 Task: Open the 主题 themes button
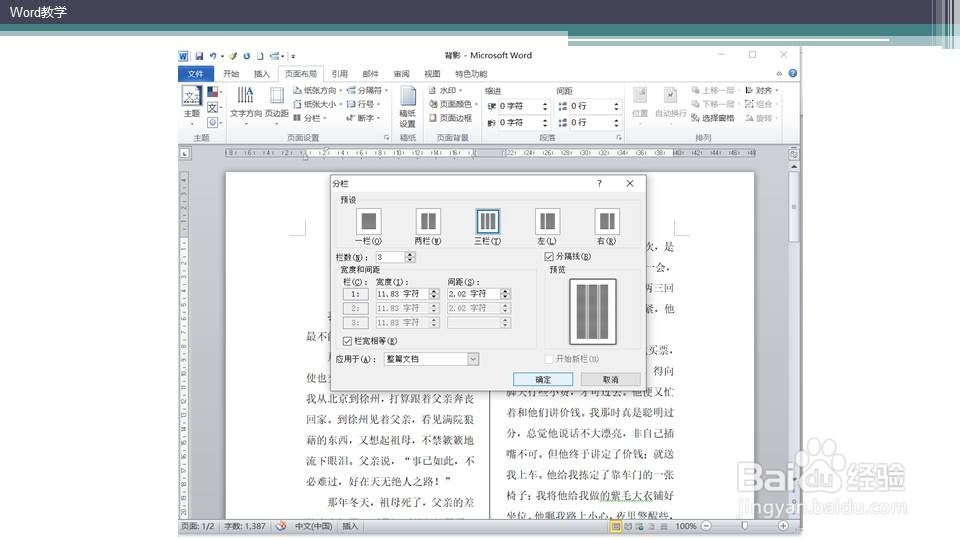[192, 104]
